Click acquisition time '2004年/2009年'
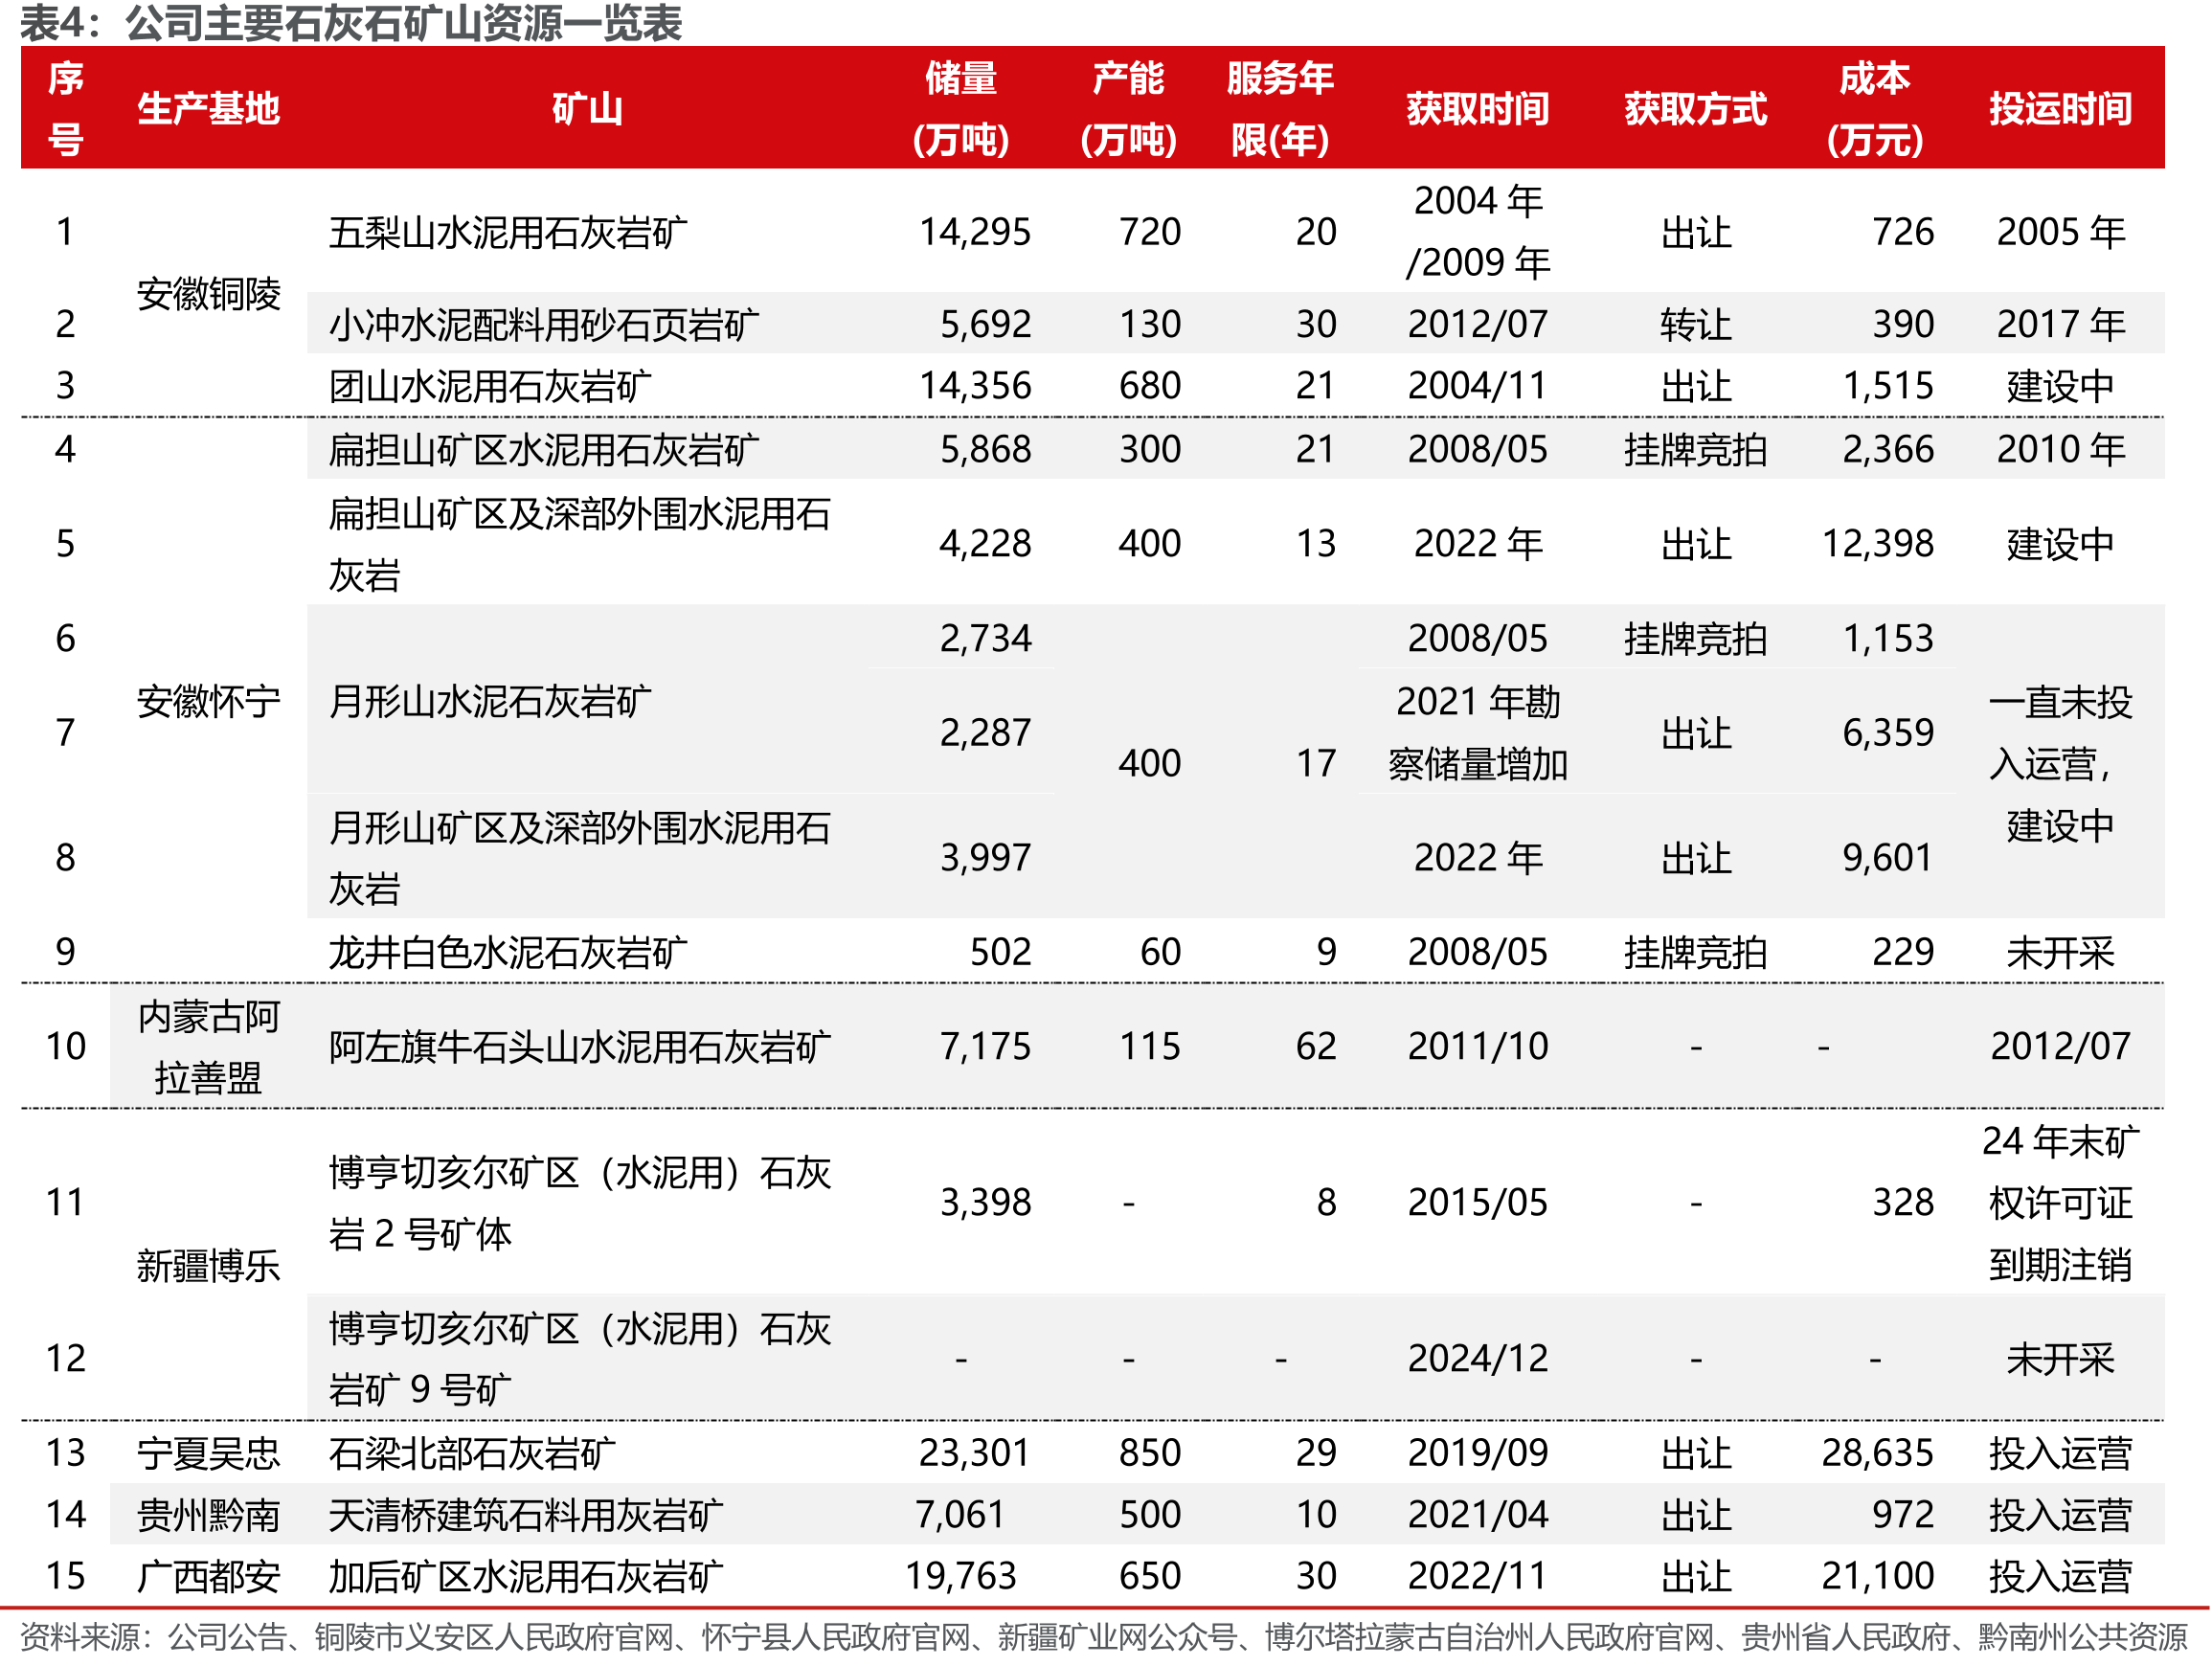This screenshot has width=2212, height=1666. [1477, 232]
